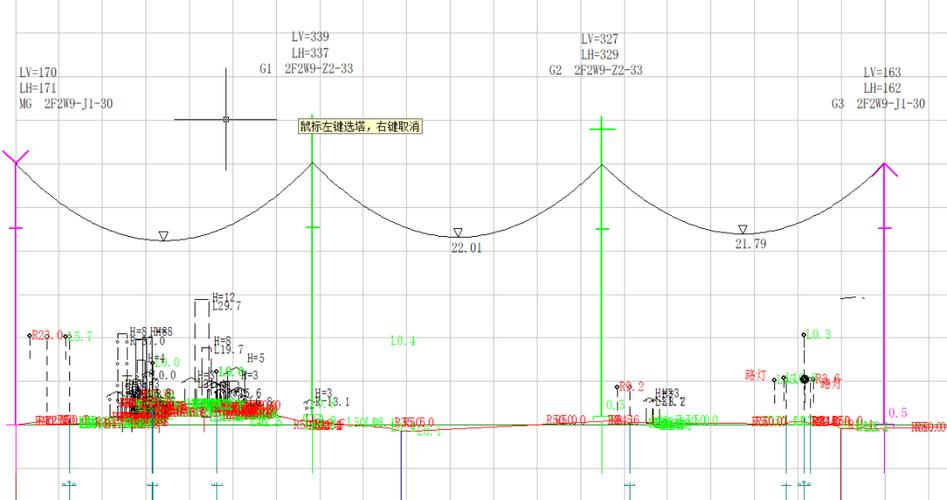Click the 'L29.7' offset label

click(x=226, y=307)
